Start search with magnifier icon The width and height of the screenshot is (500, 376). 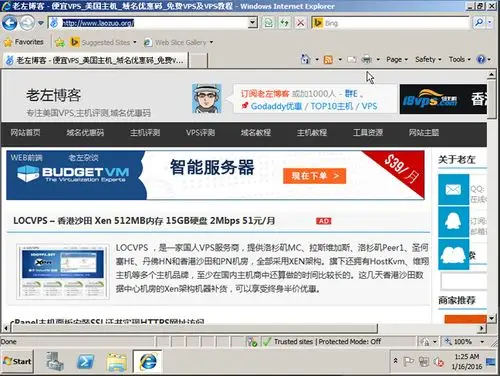click(479, 23)
